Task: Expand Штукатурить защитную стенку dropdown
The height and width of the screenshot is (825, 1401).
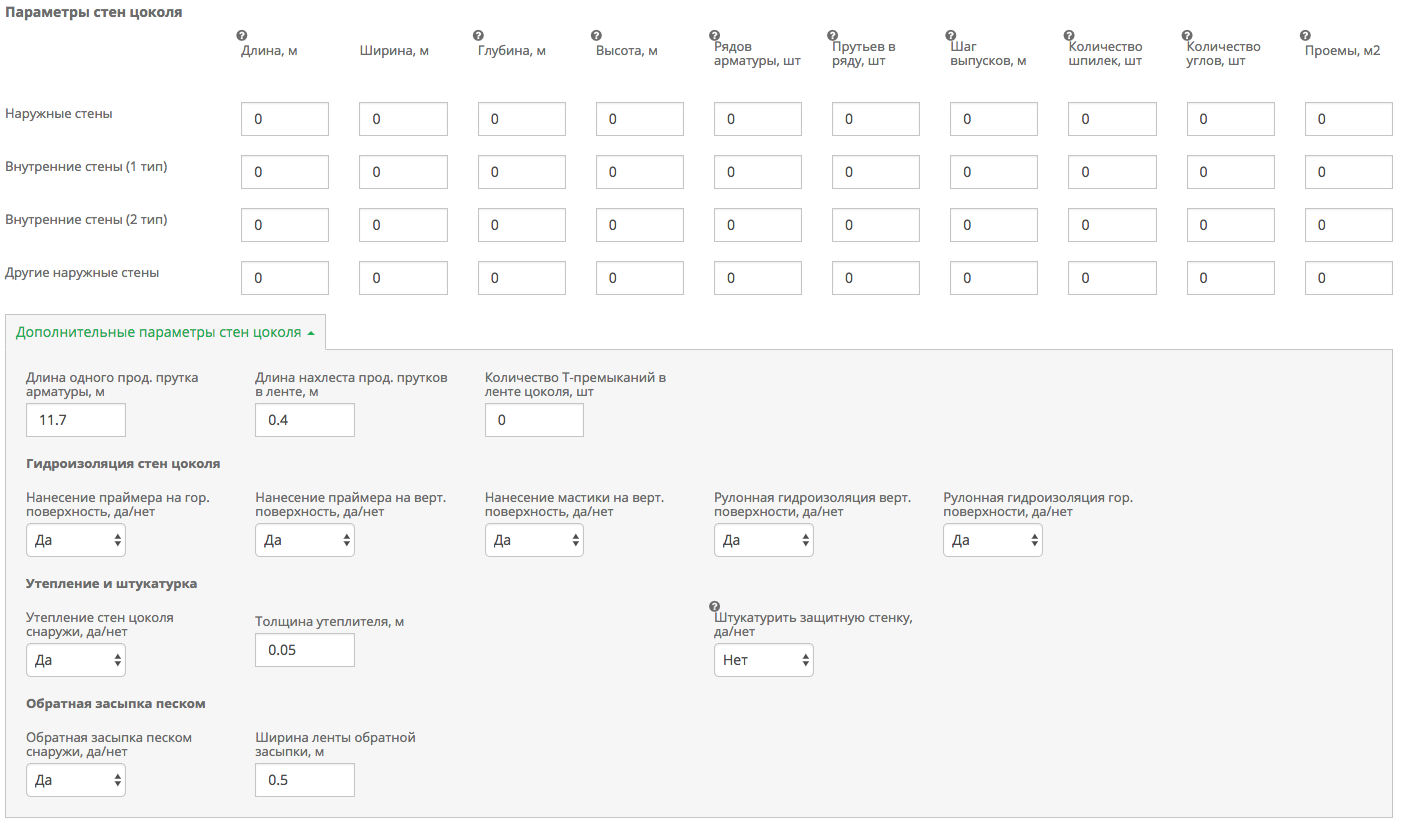Action: pyautogui.click(x=763, y=660)
